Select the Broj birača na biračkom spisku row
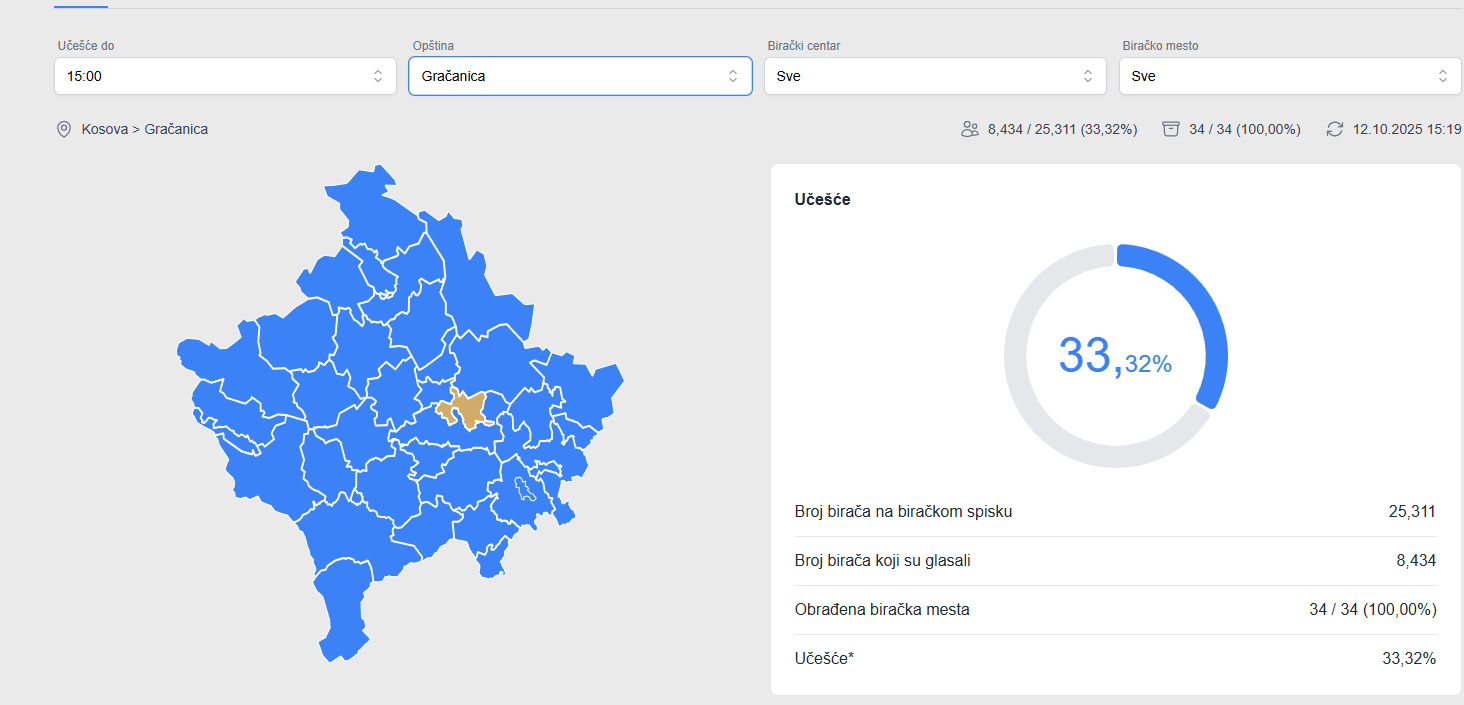This screenshot has height=705, width=1464. tap(1114, 512)
